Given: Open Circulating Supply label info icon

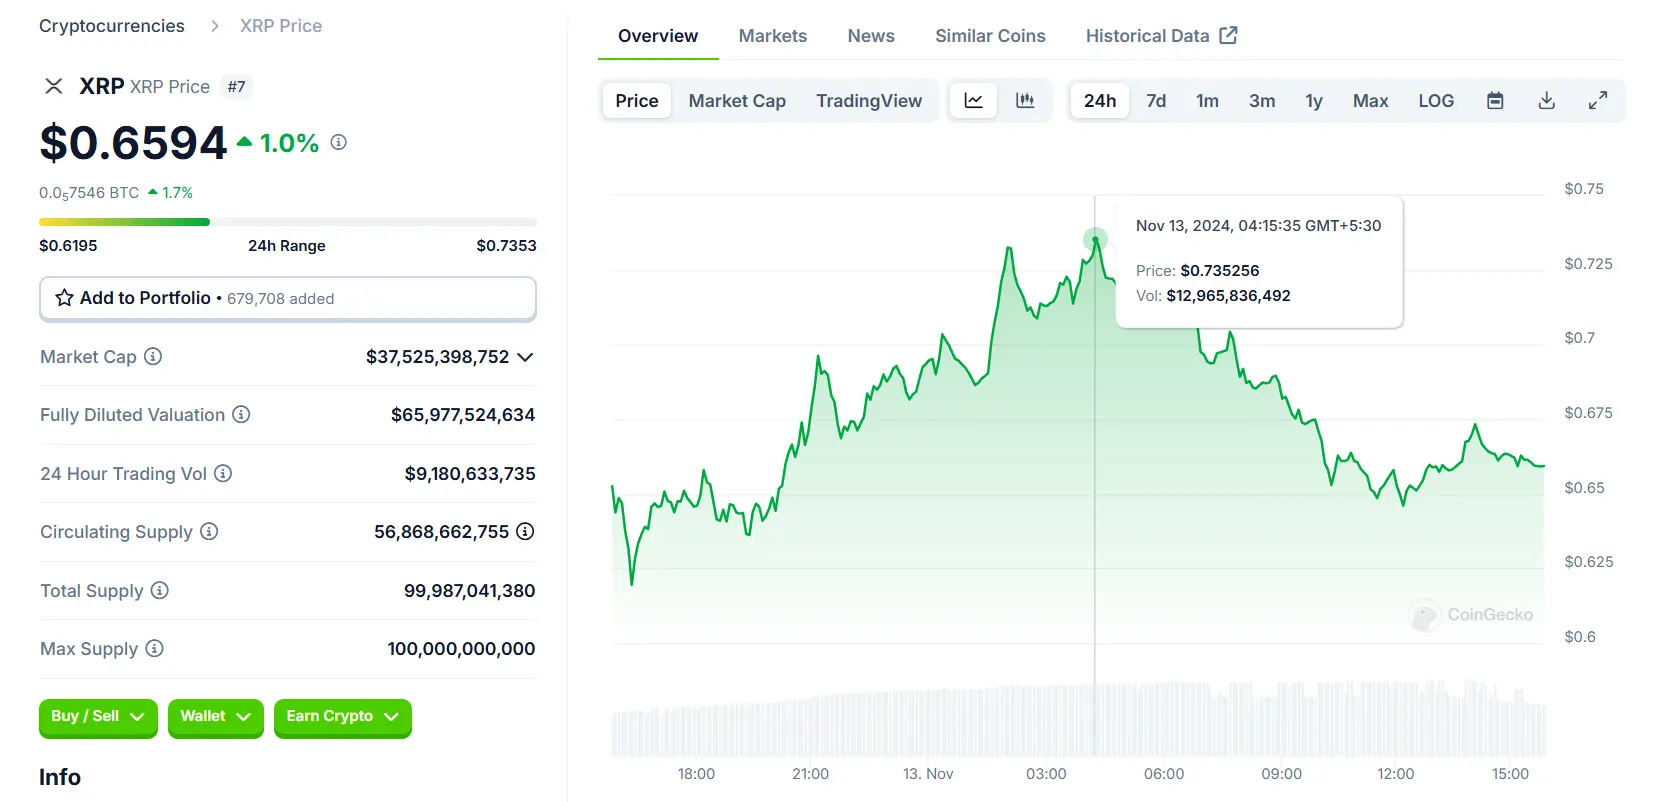Looking at the screenshot, I should [209, 531].
